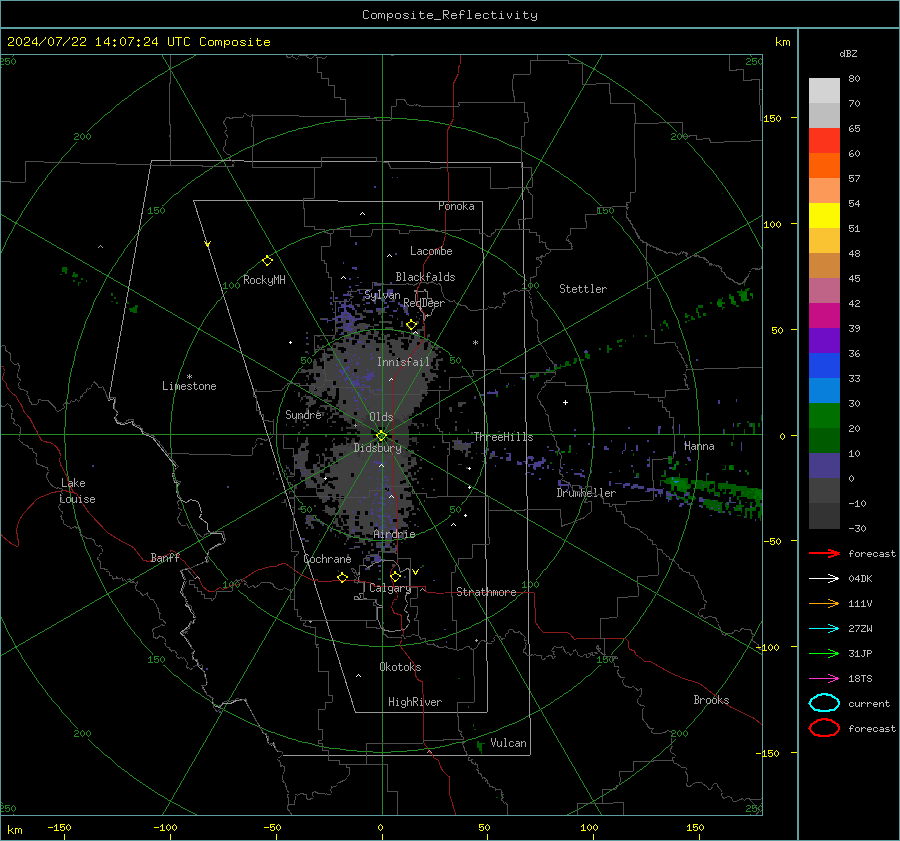Click the Airdrie label

394,534
